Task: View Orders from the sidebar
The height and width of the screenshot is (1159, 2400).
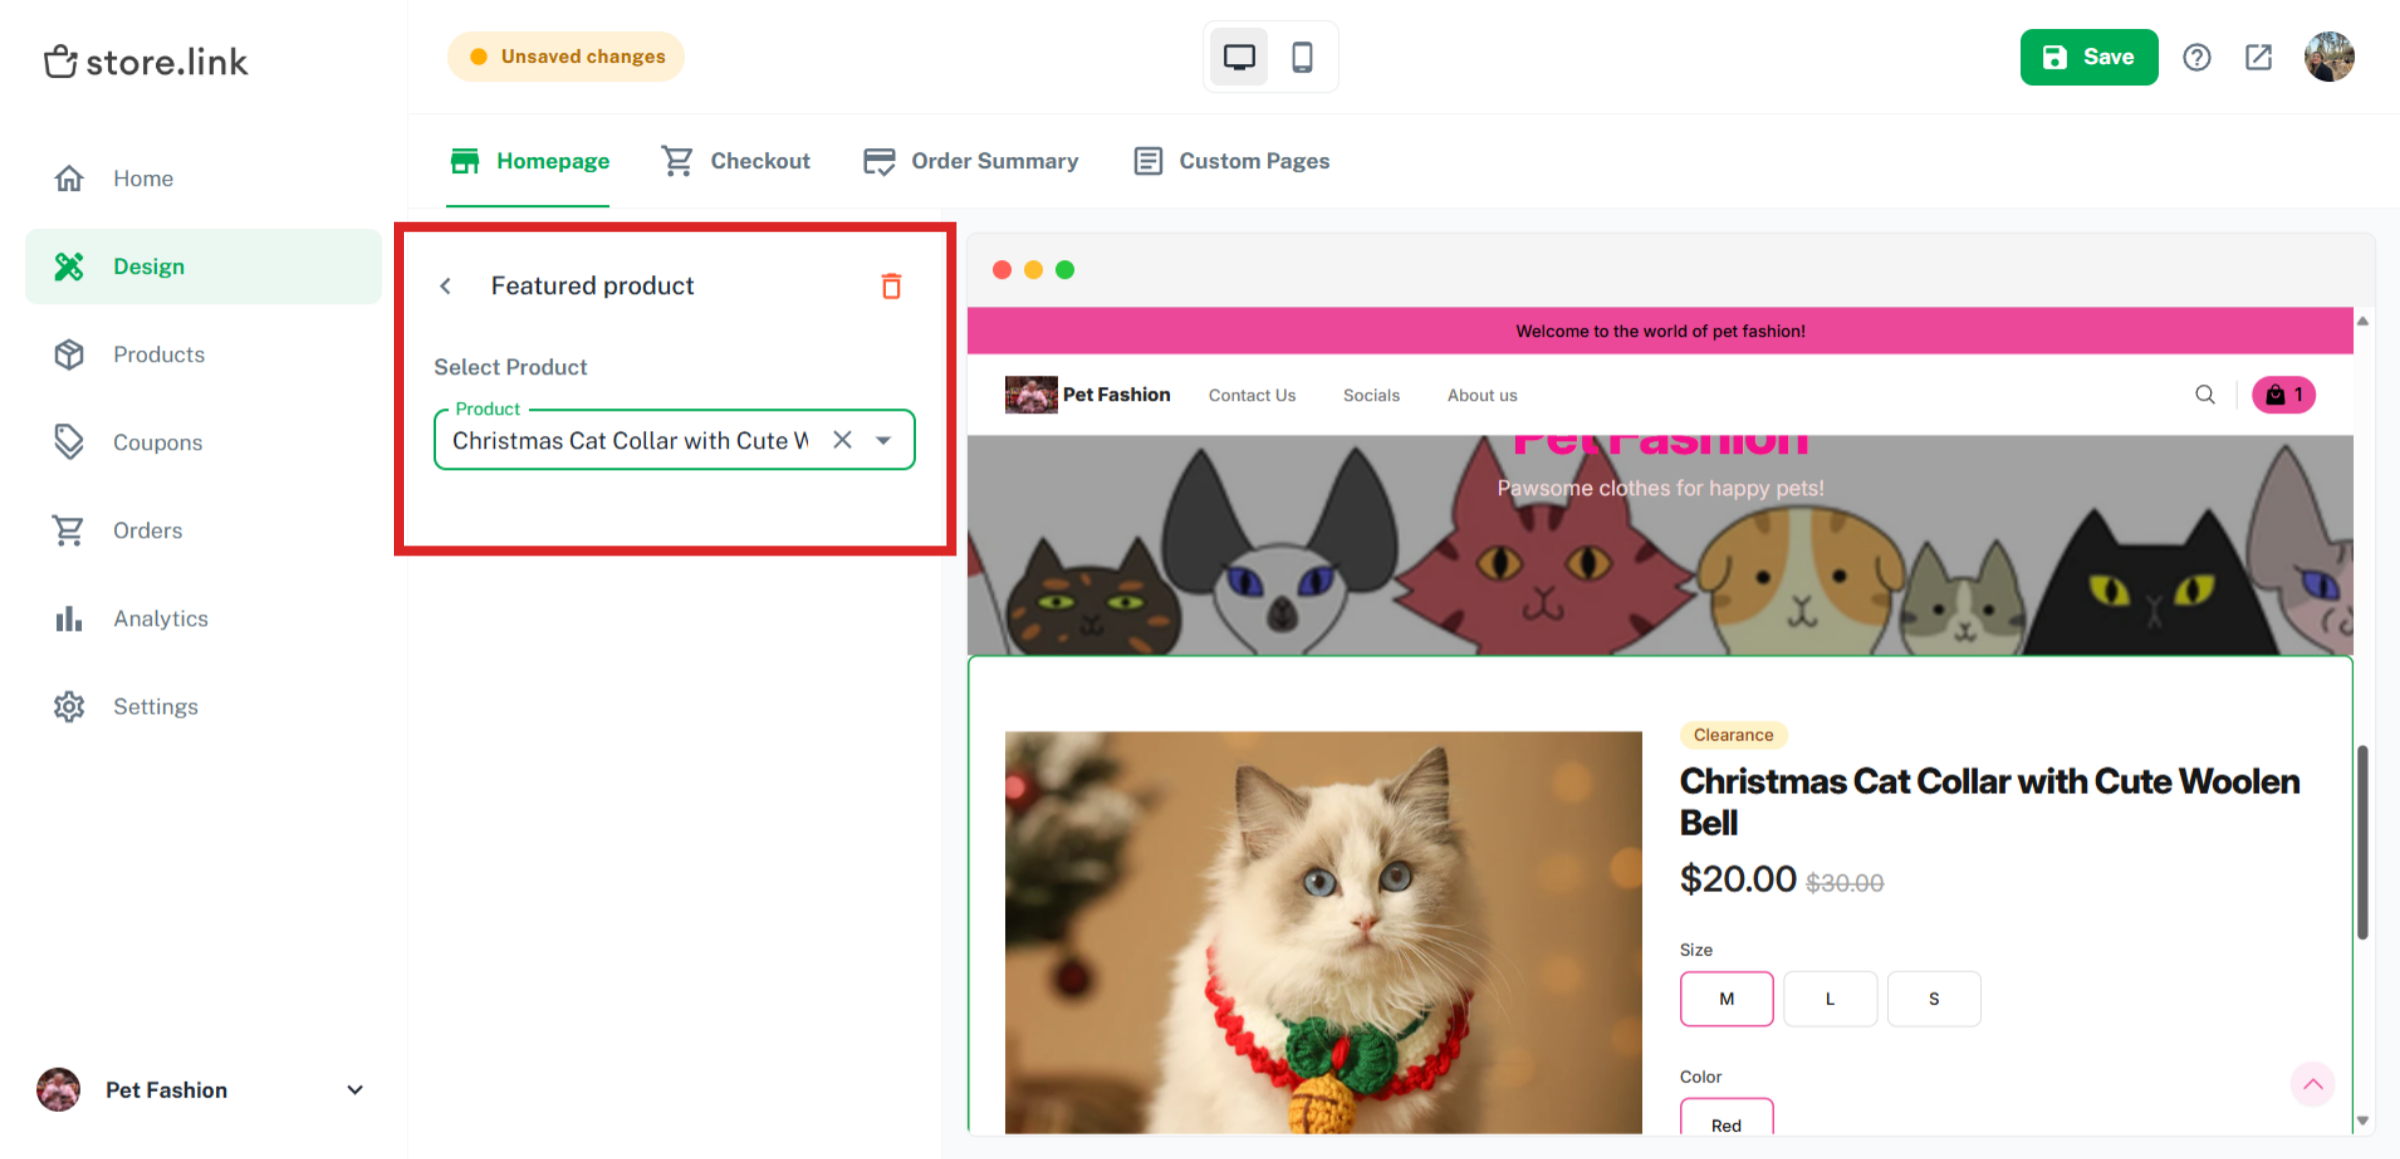Action: coord(147,530)
